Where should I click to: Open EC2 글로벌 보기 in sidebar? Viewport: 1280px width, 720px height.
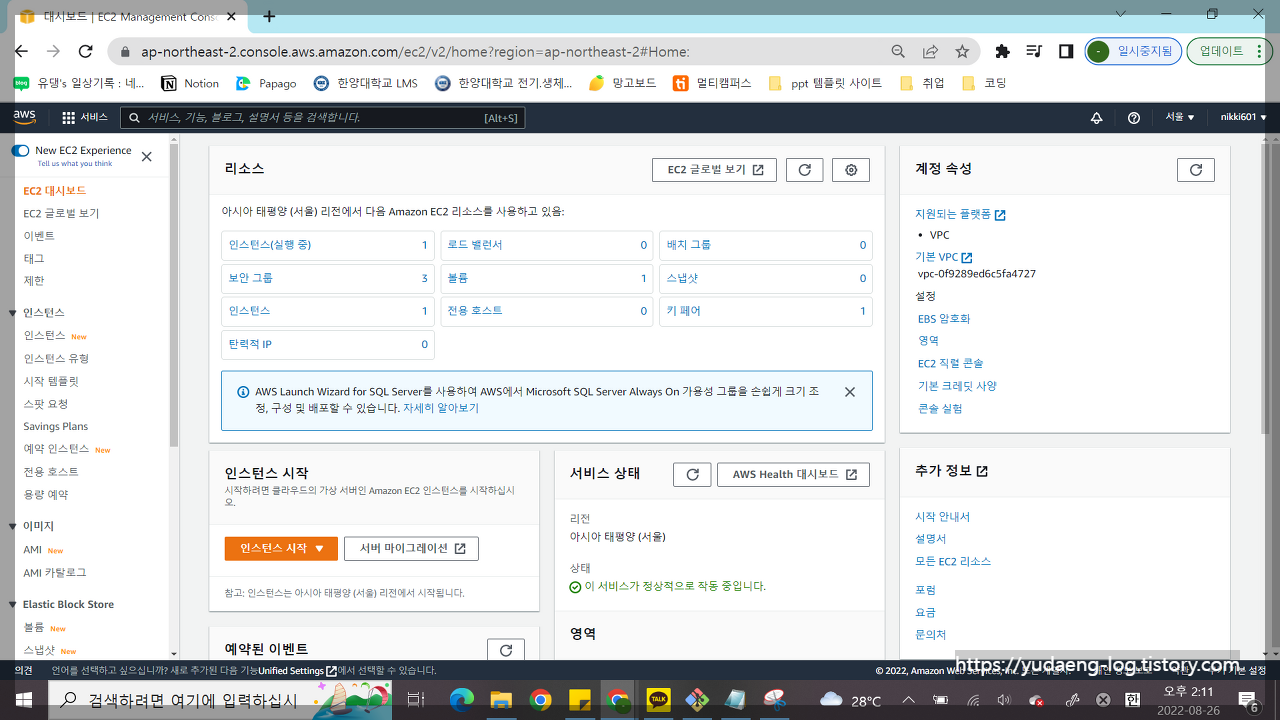61,213
